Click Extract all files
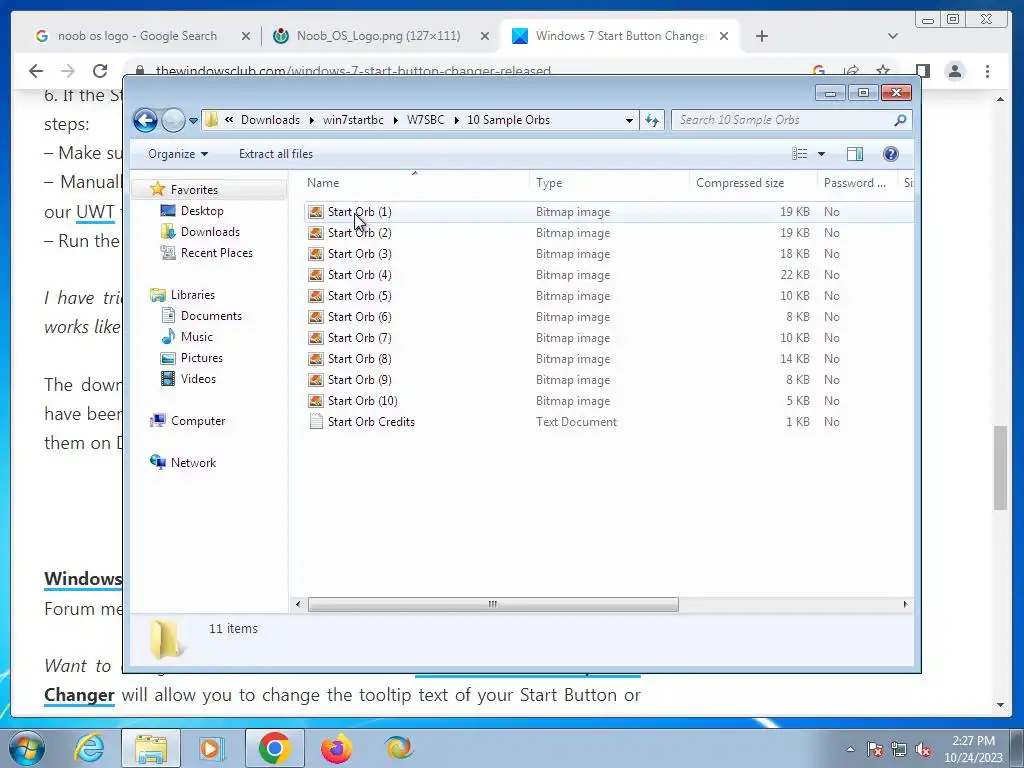 (276, 154)
